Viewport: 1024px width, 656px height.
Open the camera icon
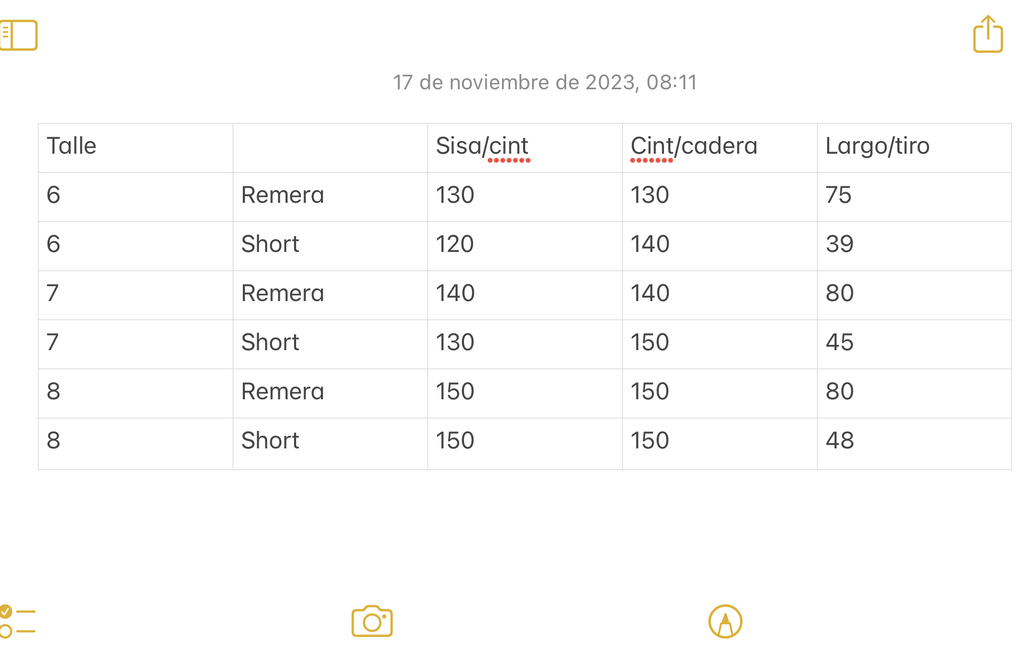click(372, 621)
